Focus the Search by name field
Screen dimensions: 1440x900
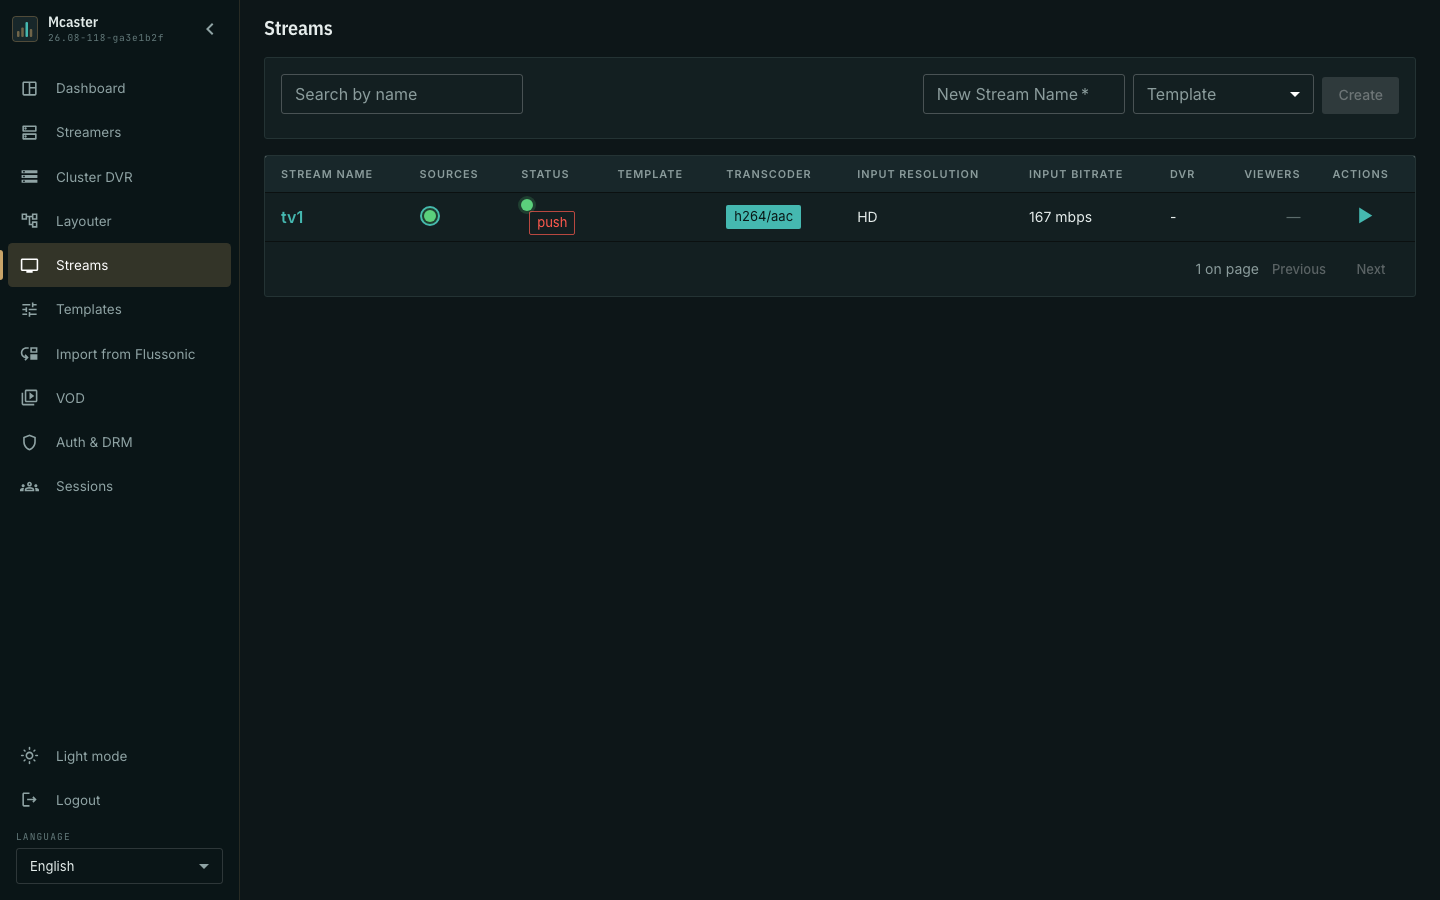[x=402, y=94]
